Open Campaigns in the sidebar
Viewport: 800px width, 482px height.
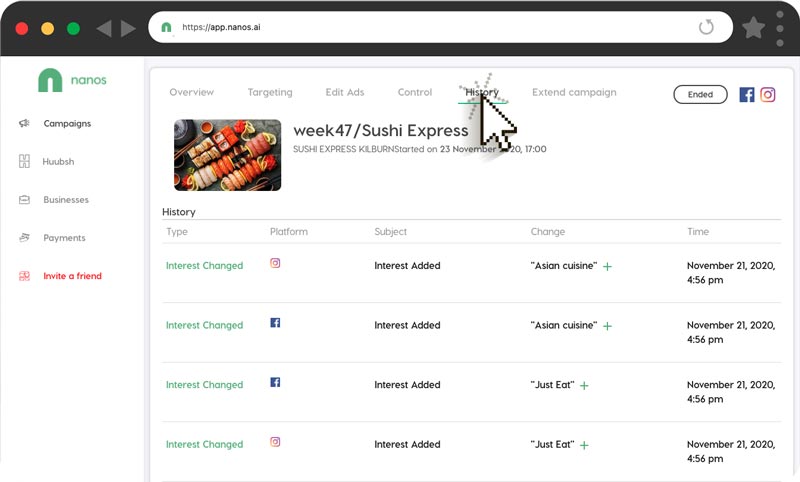click(67, 123)
